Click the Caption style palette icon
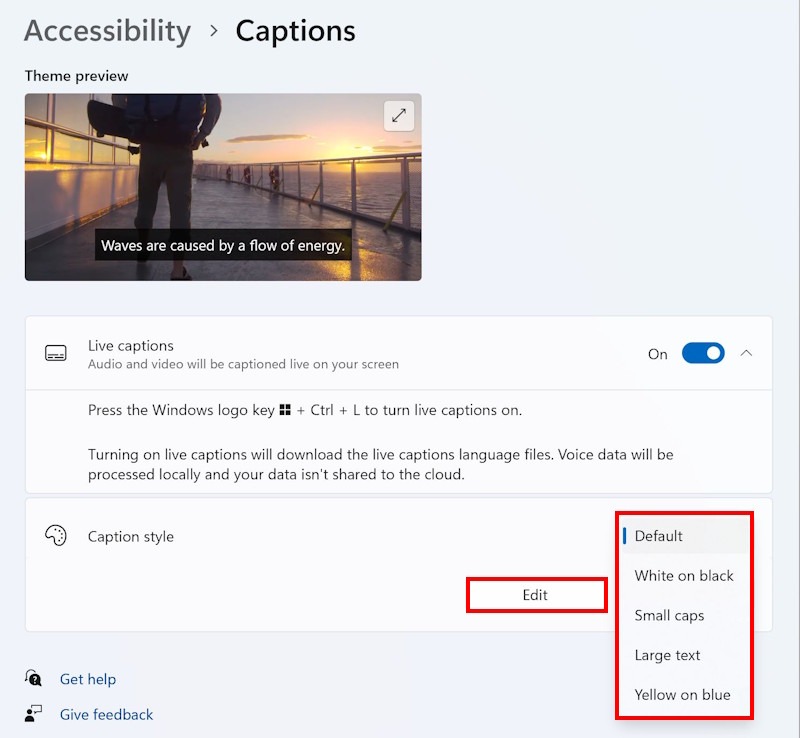This screenshot has width=800, height=738. [56, 536]
